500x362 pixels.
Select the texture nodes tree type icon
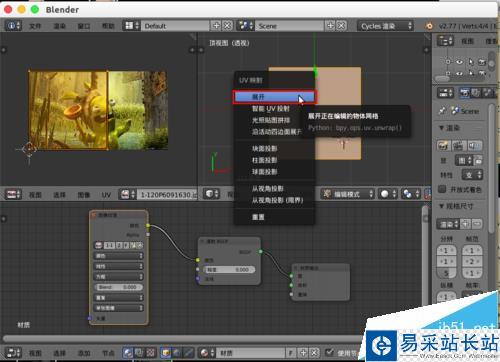coord(150,353)
